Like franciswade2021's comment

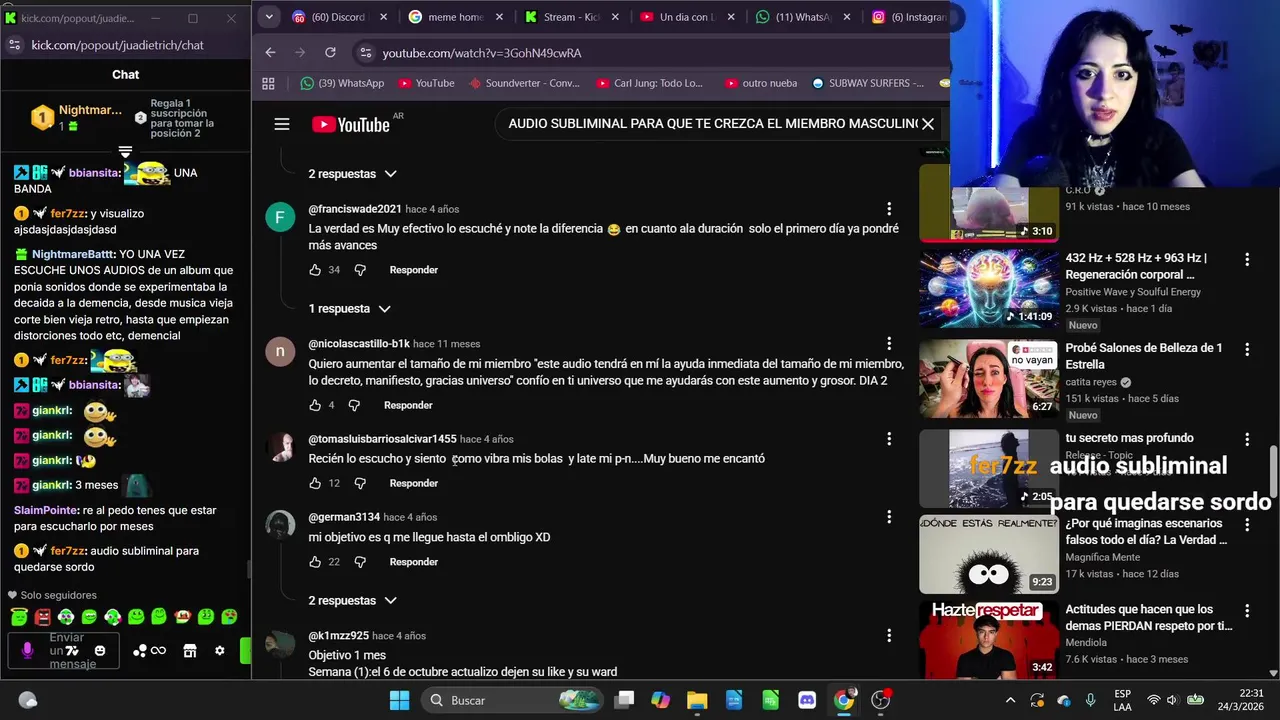click(x=315, y=270)
